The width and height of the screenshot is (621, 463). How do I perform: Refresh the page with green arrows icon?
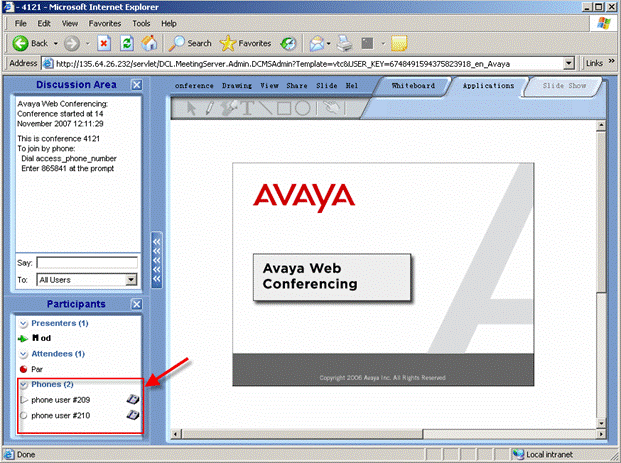click(x=127, y=43)
